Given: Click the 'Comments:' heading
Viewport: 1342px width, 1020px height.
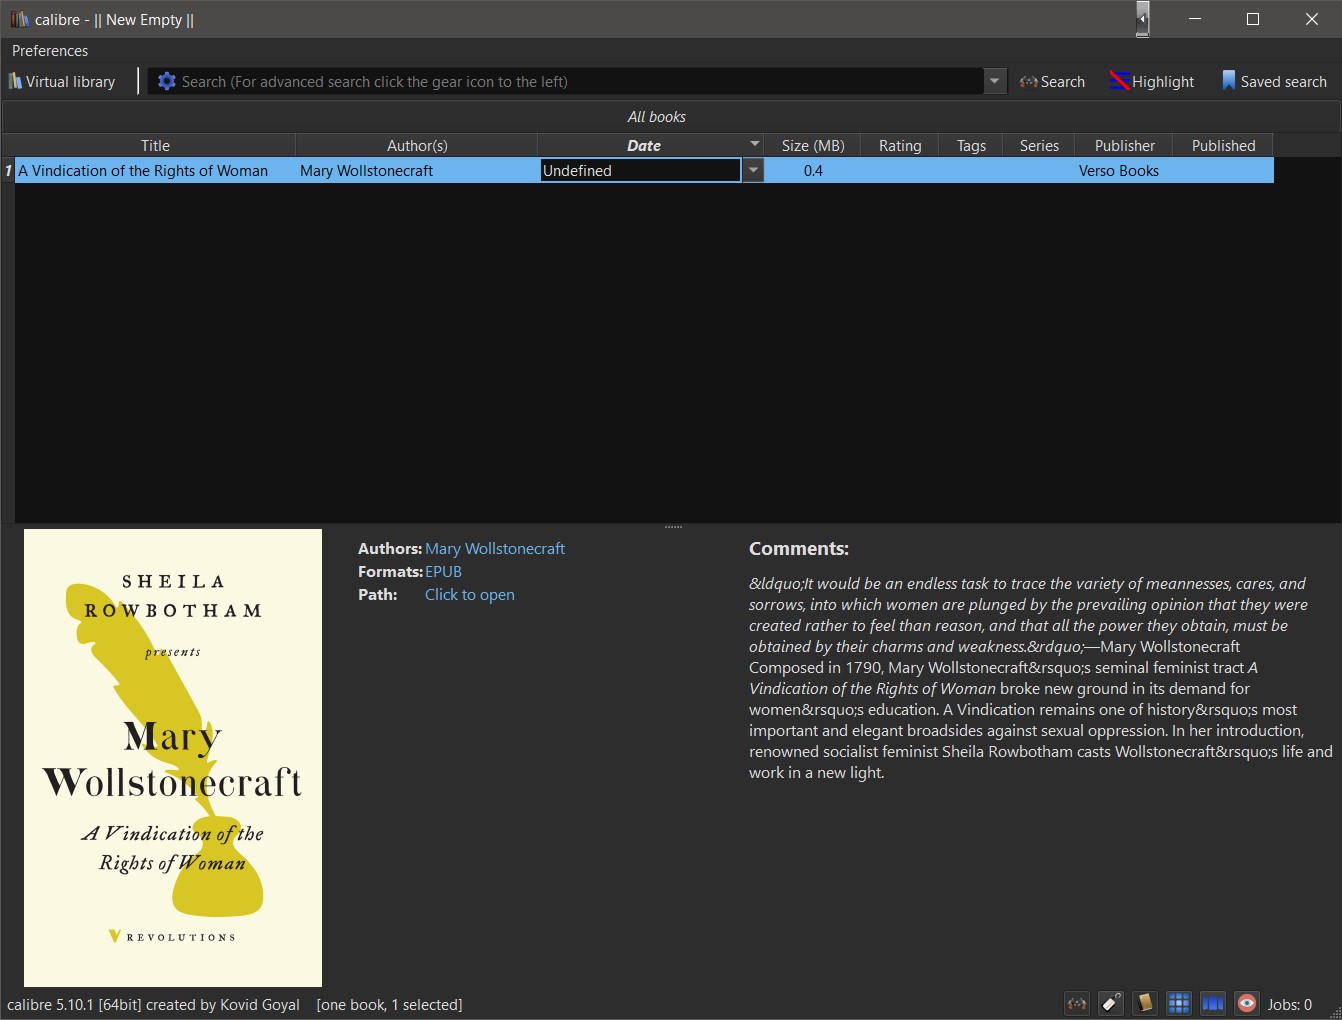Looking at the screenshot, I should pos(799,549).
